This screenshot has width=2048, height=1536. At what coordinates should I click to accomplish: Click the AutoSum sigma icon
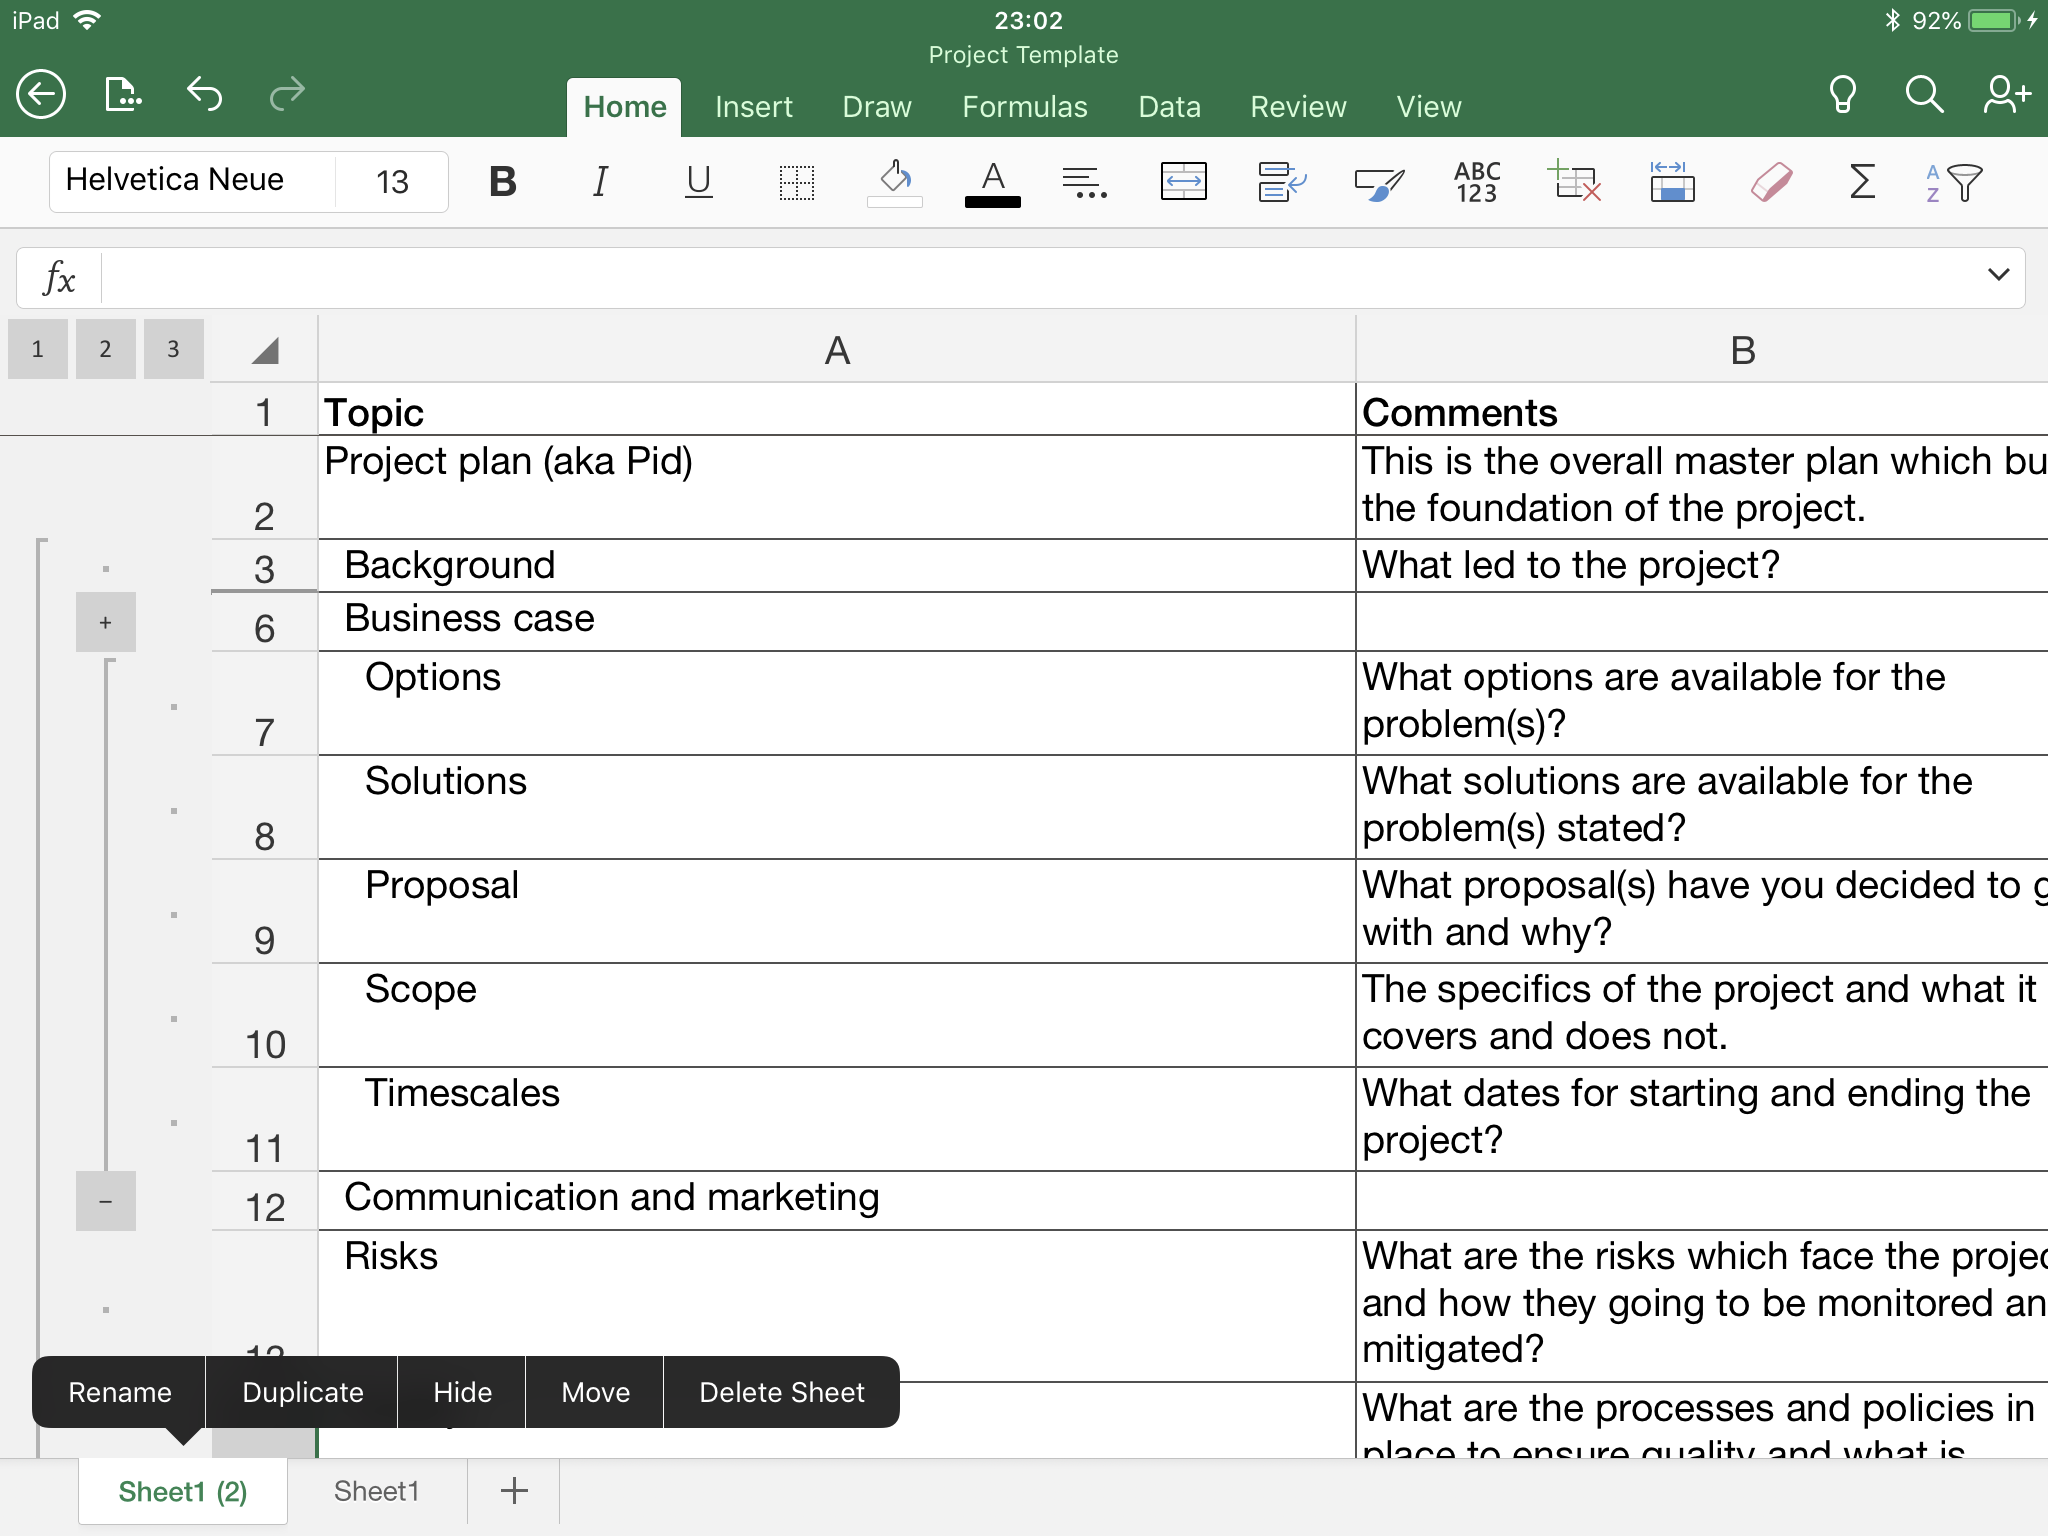tap(1861, 182)
